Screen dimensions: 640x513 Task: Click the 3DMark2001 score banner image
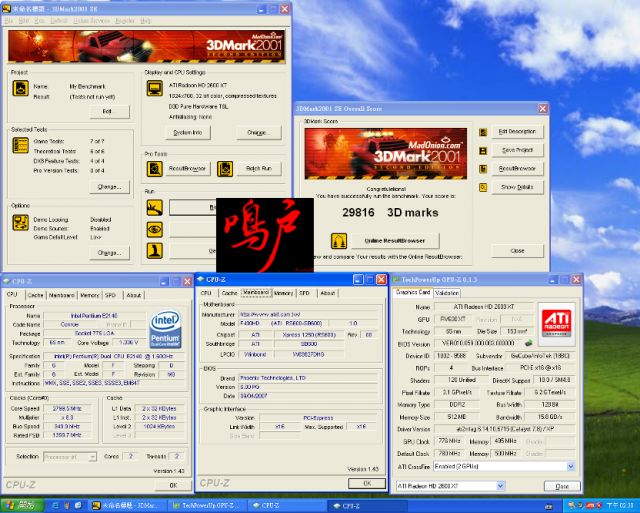tap(386, 153)
